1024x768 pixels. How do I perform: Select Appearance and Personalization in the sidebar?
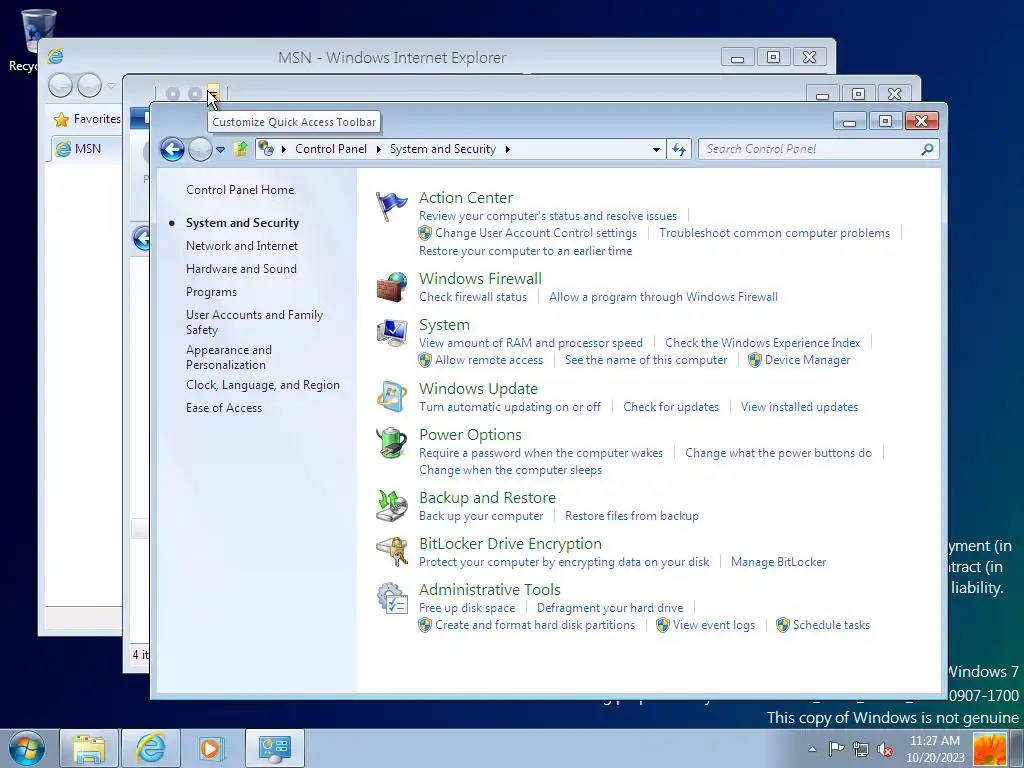click(x=229, y=357)
